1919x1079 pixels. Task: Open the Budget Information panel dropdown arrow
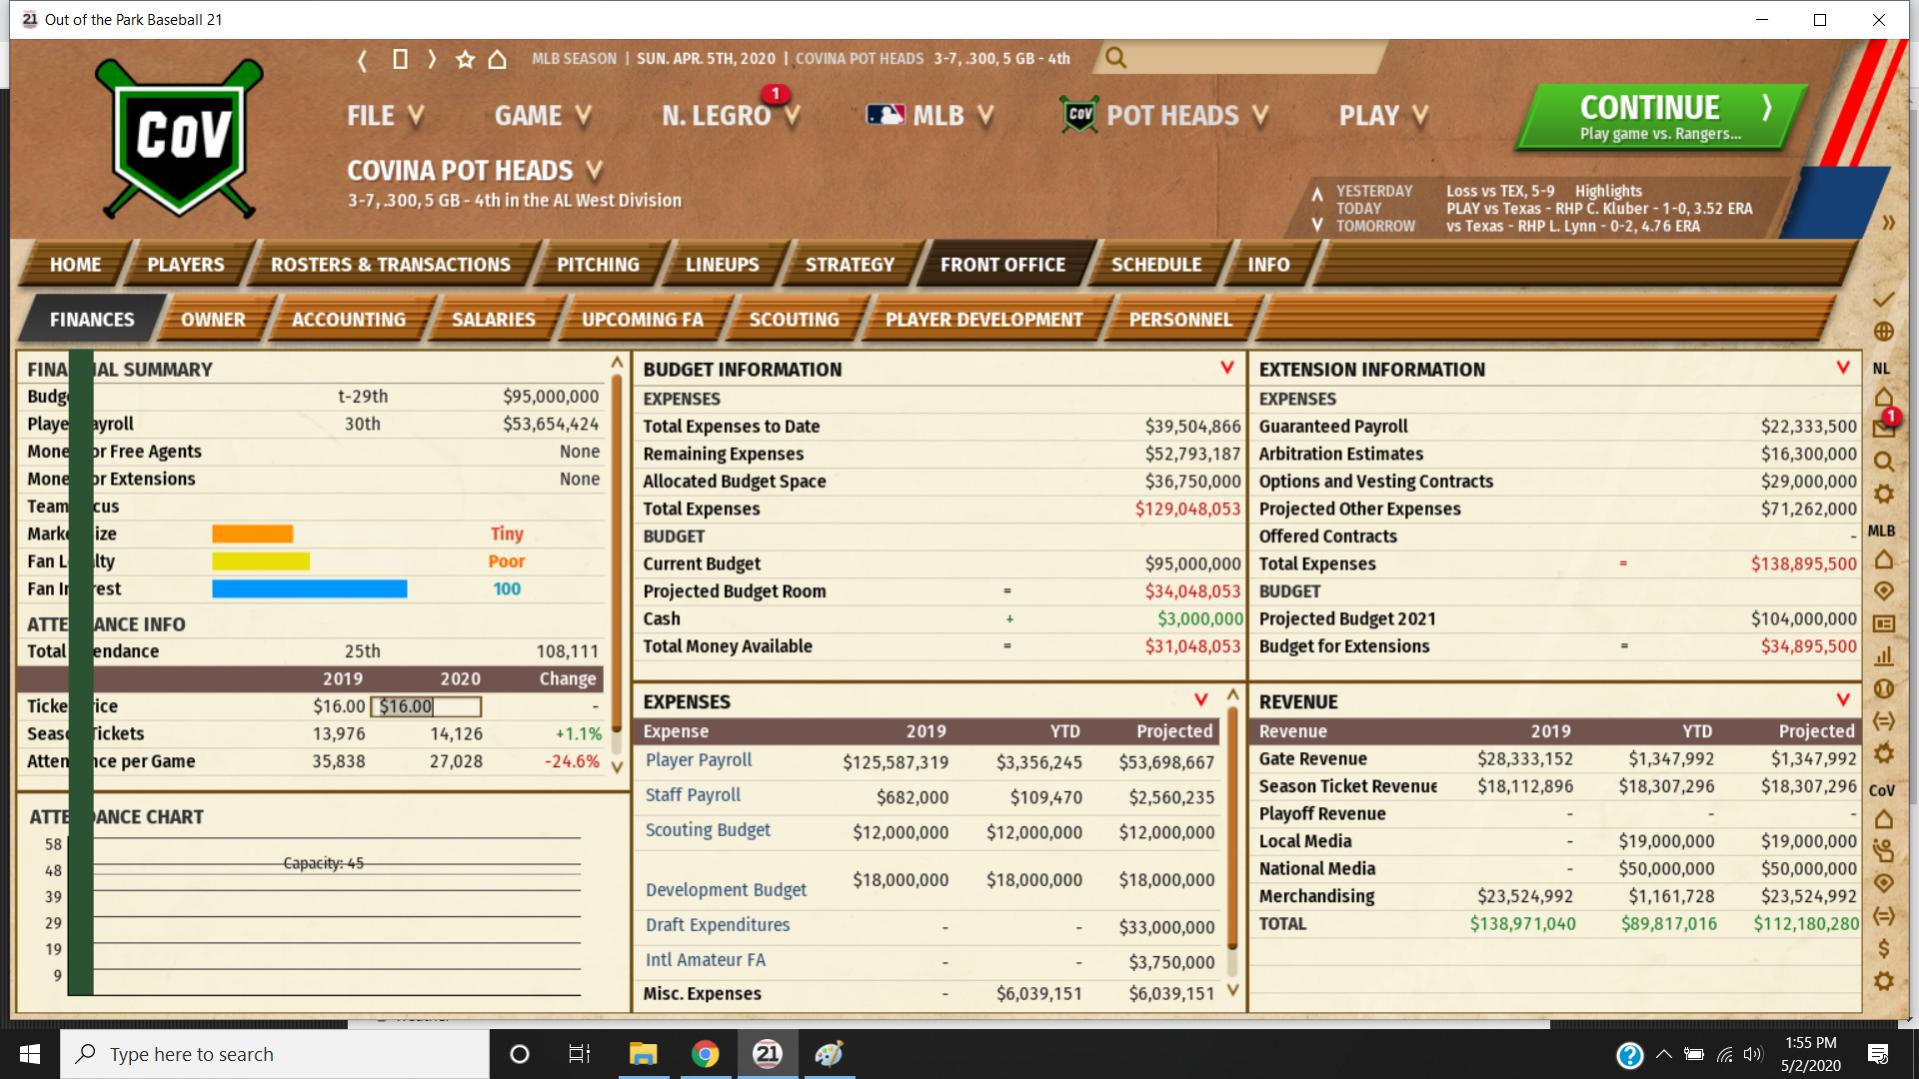coord(1227,368)
